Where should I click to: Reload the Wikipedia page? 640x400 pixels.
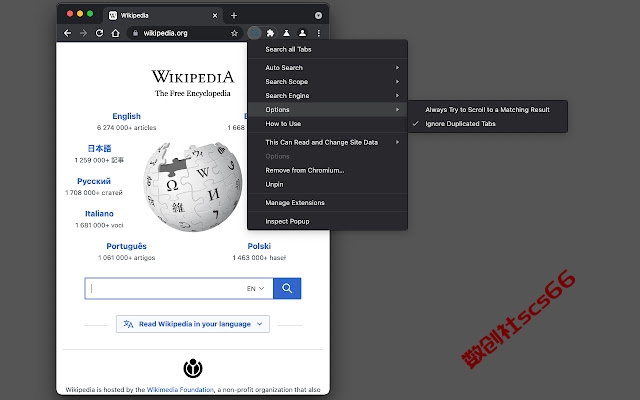click(99, 33)
